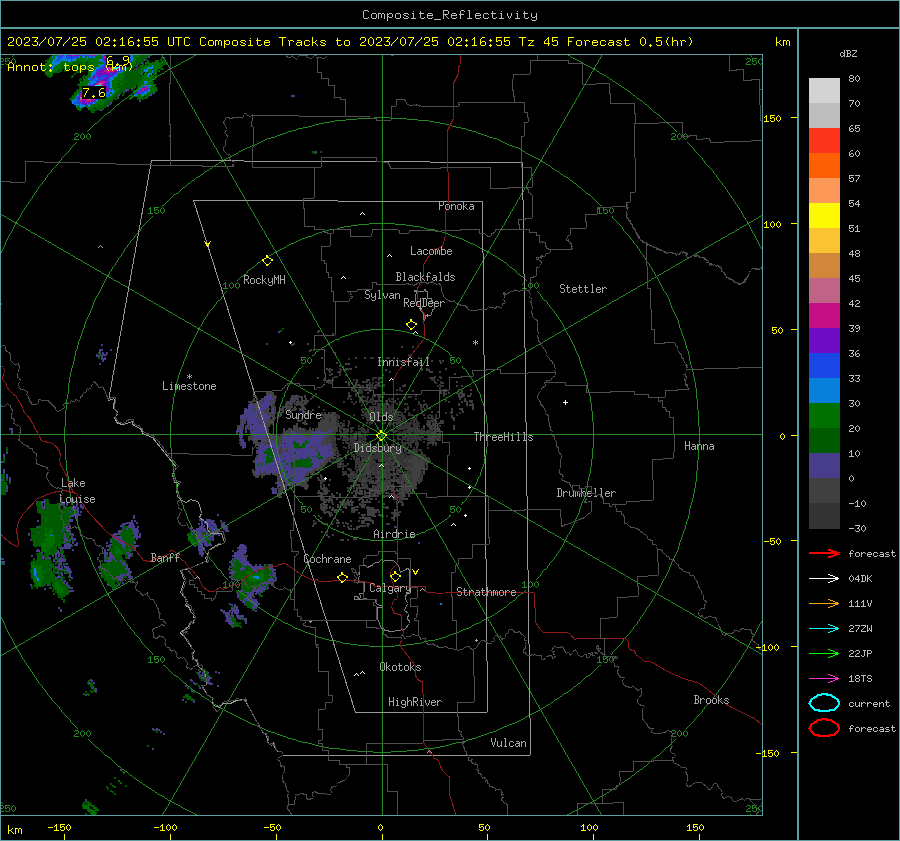The width and height of the screenshot is (900, 841).
Task: Pick the blue 36-33 dBZ swatch
Action: (x=824, y=366)
